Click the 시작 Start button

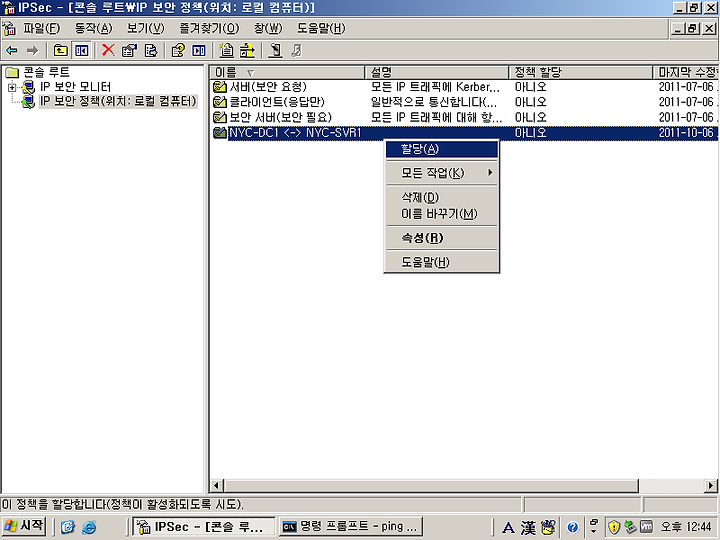pos(23,526)
